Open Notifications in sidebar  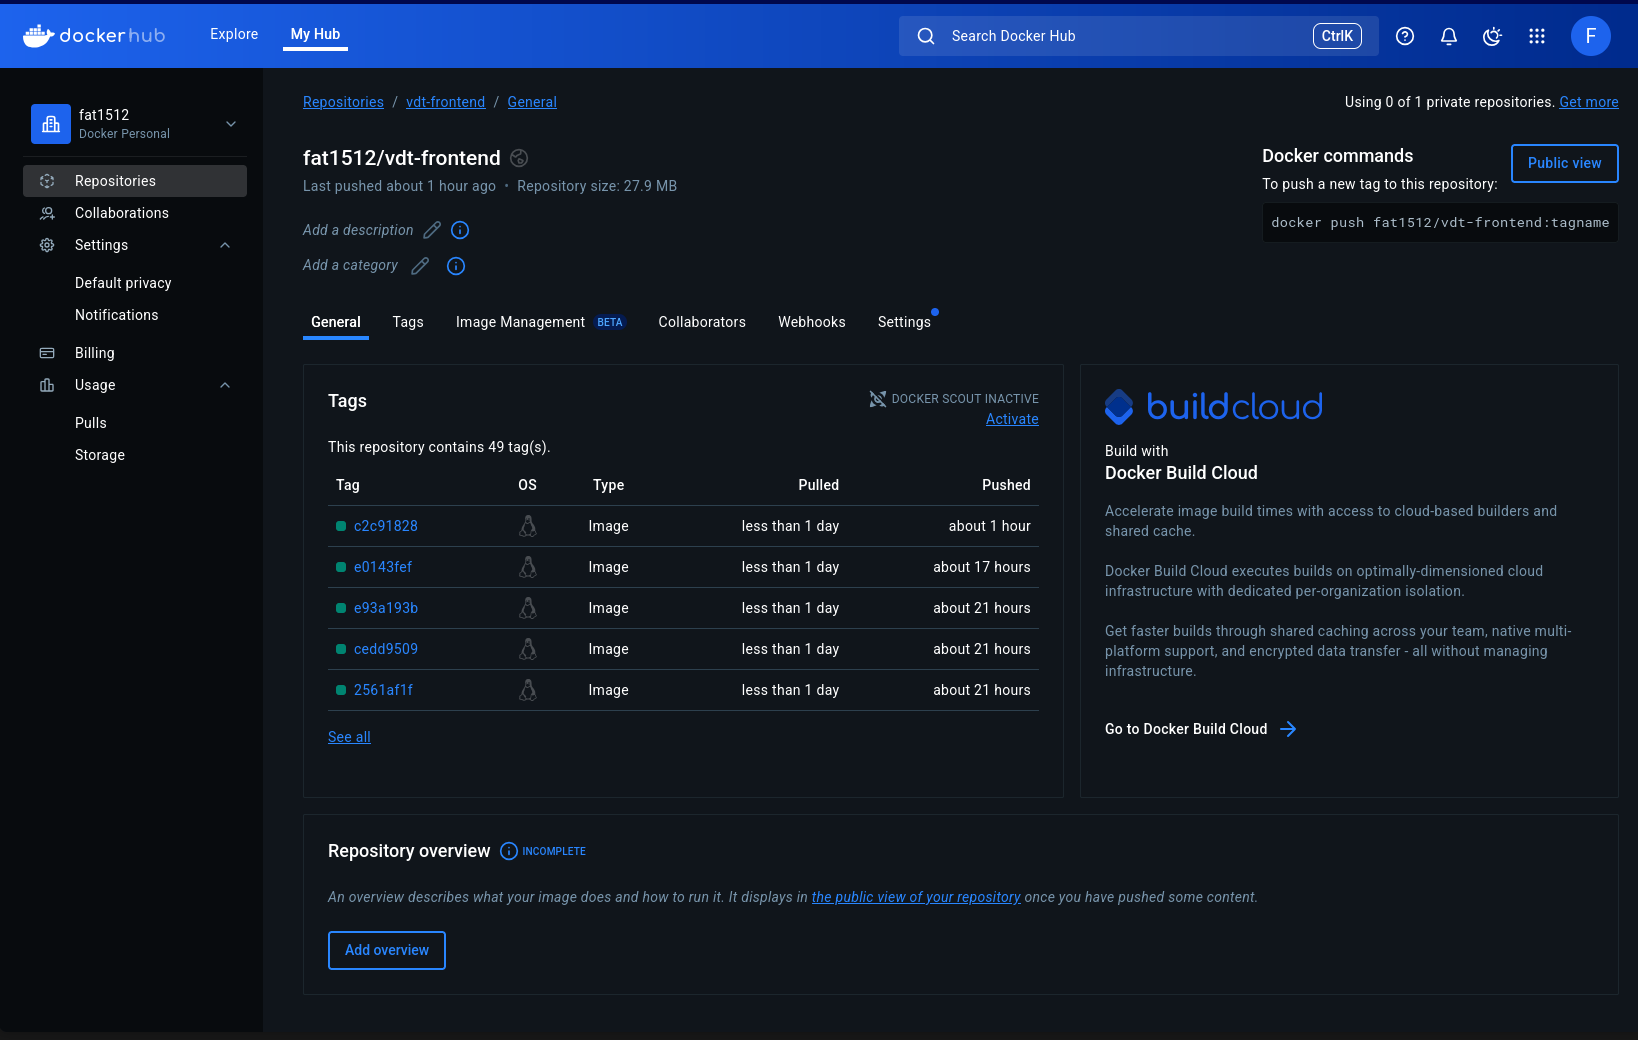117,315
